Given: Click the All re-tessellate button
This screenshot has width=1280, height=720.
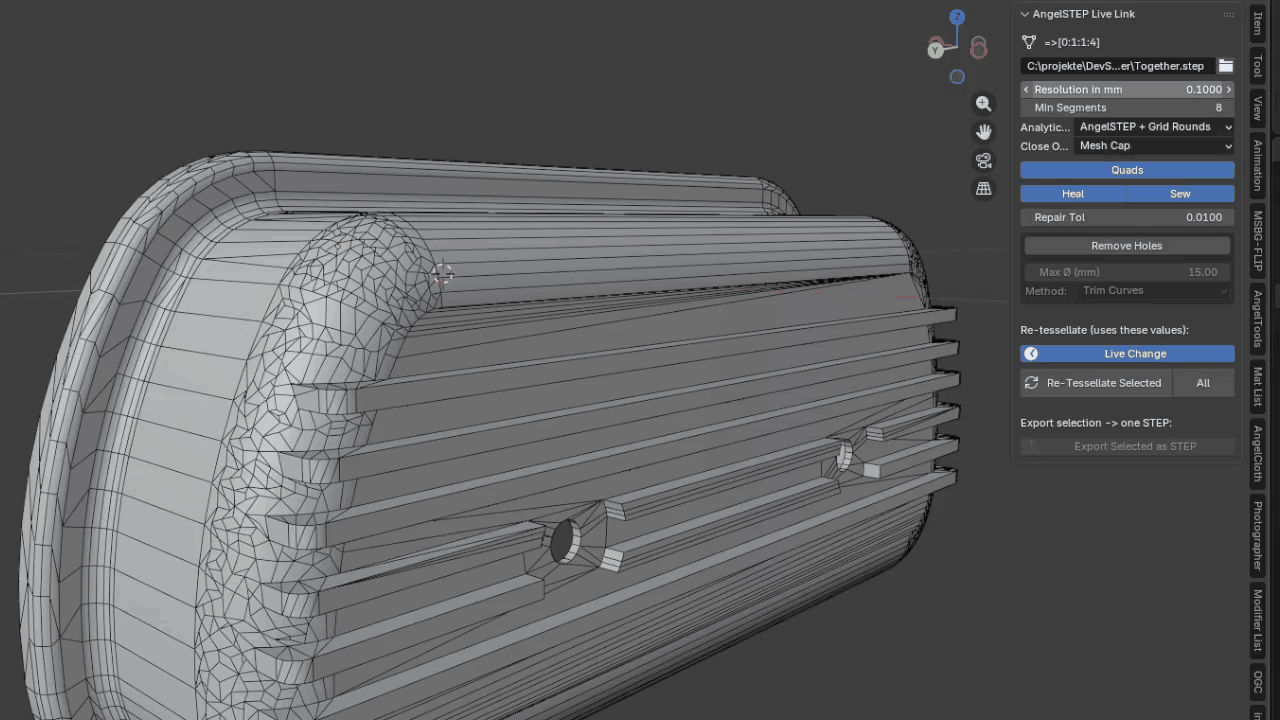Looking at the screenshot, I should [1203, 383].
